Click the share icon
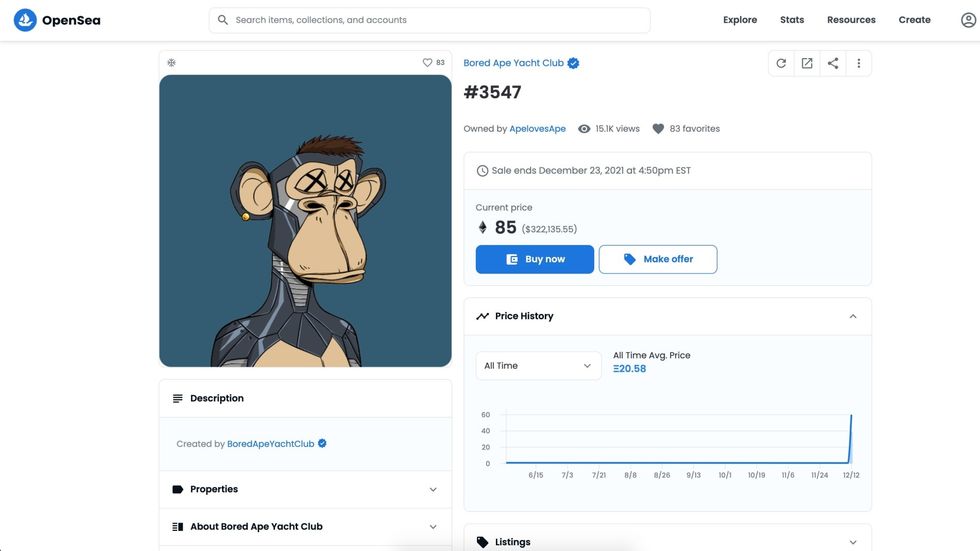The width and height of the screenshot is (980, 551). coord(833,63)
